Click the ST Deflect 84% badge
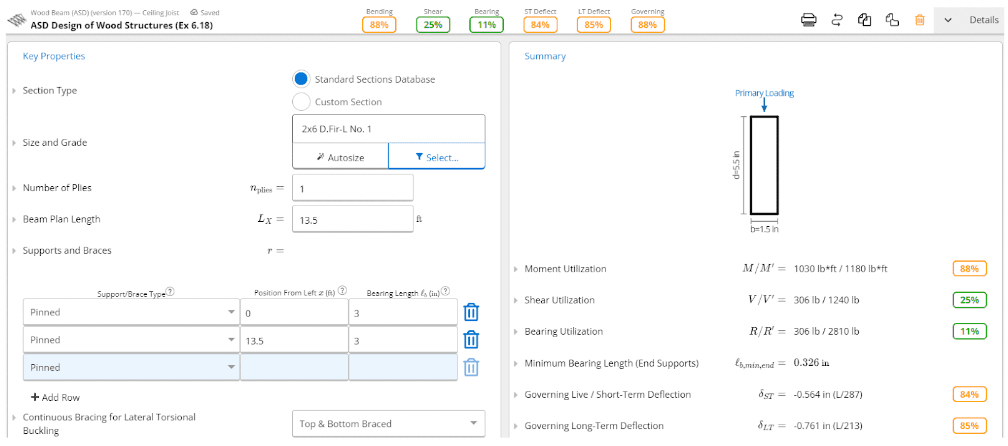The height and width of the screenshot is (446, 1008). tap(540, 24)
